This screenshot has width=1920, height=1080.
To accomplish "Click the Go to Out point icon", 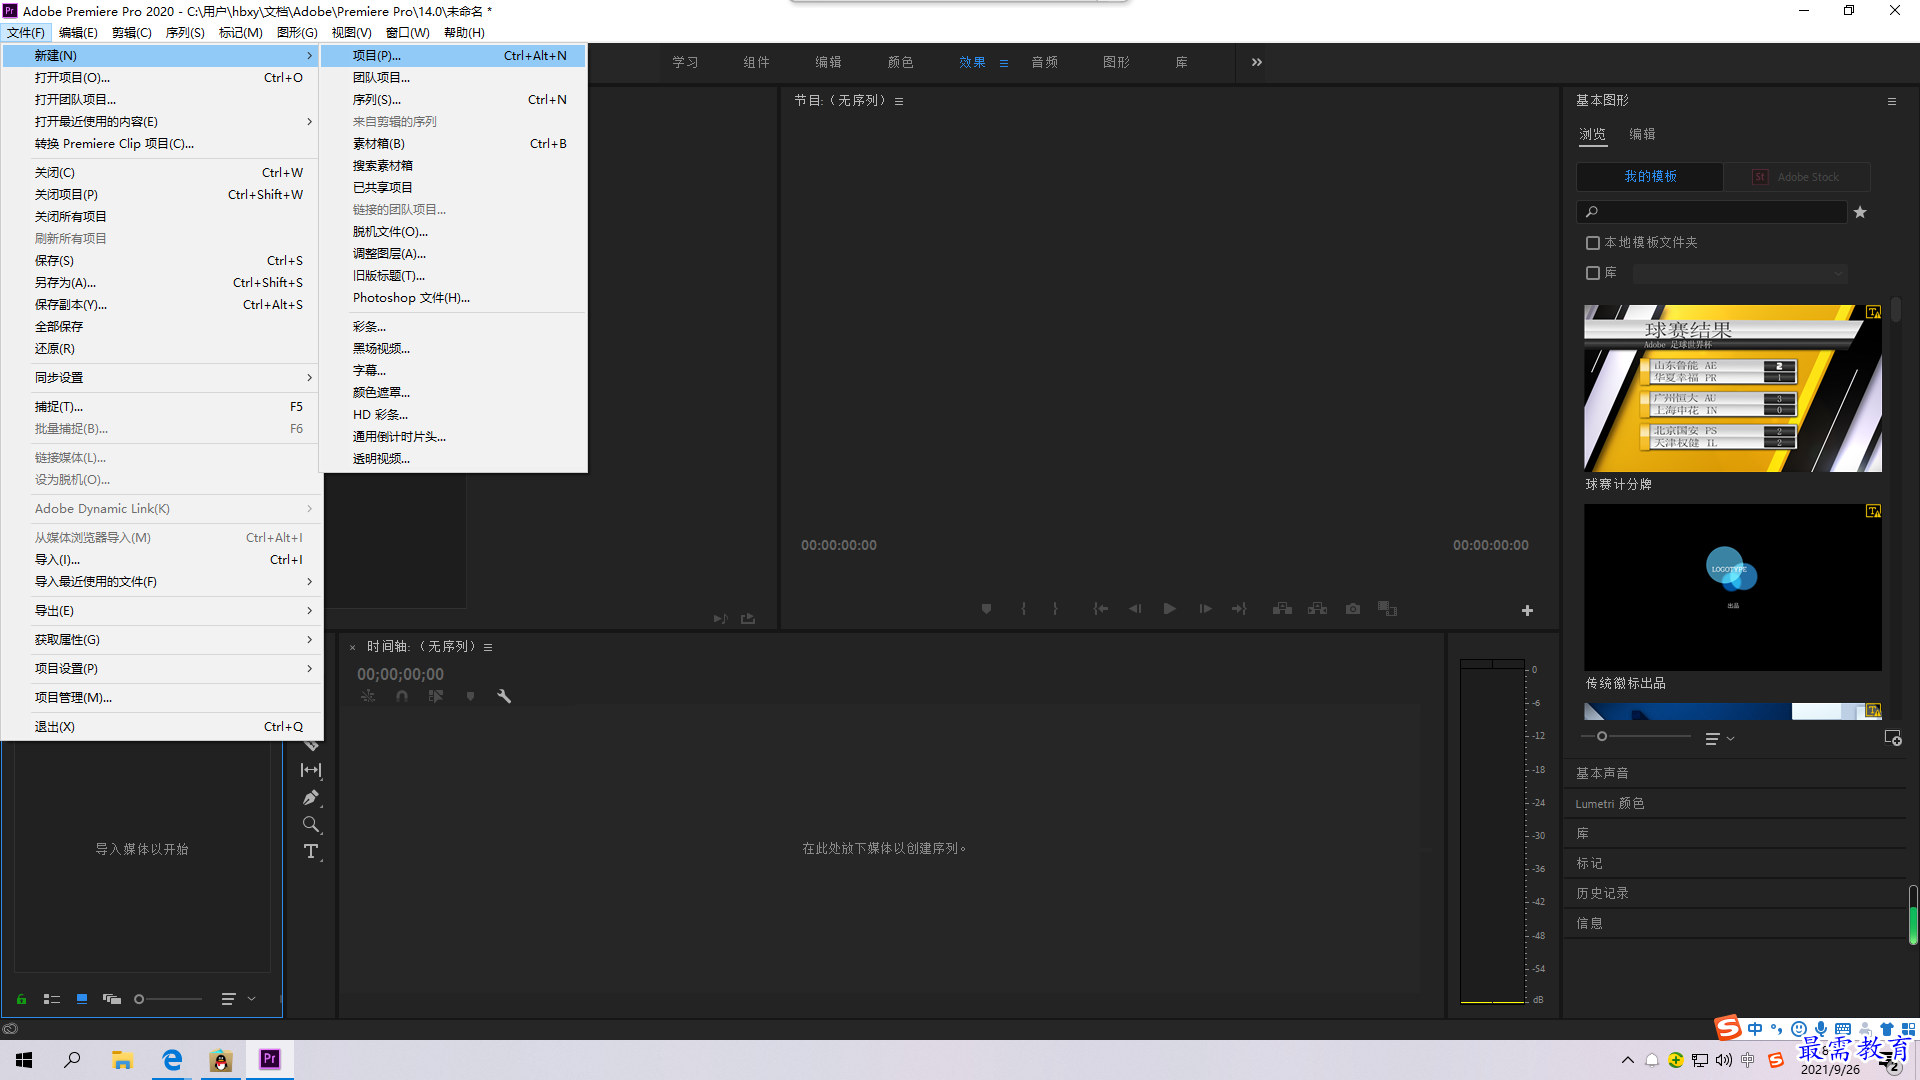I will point(1239,608).
